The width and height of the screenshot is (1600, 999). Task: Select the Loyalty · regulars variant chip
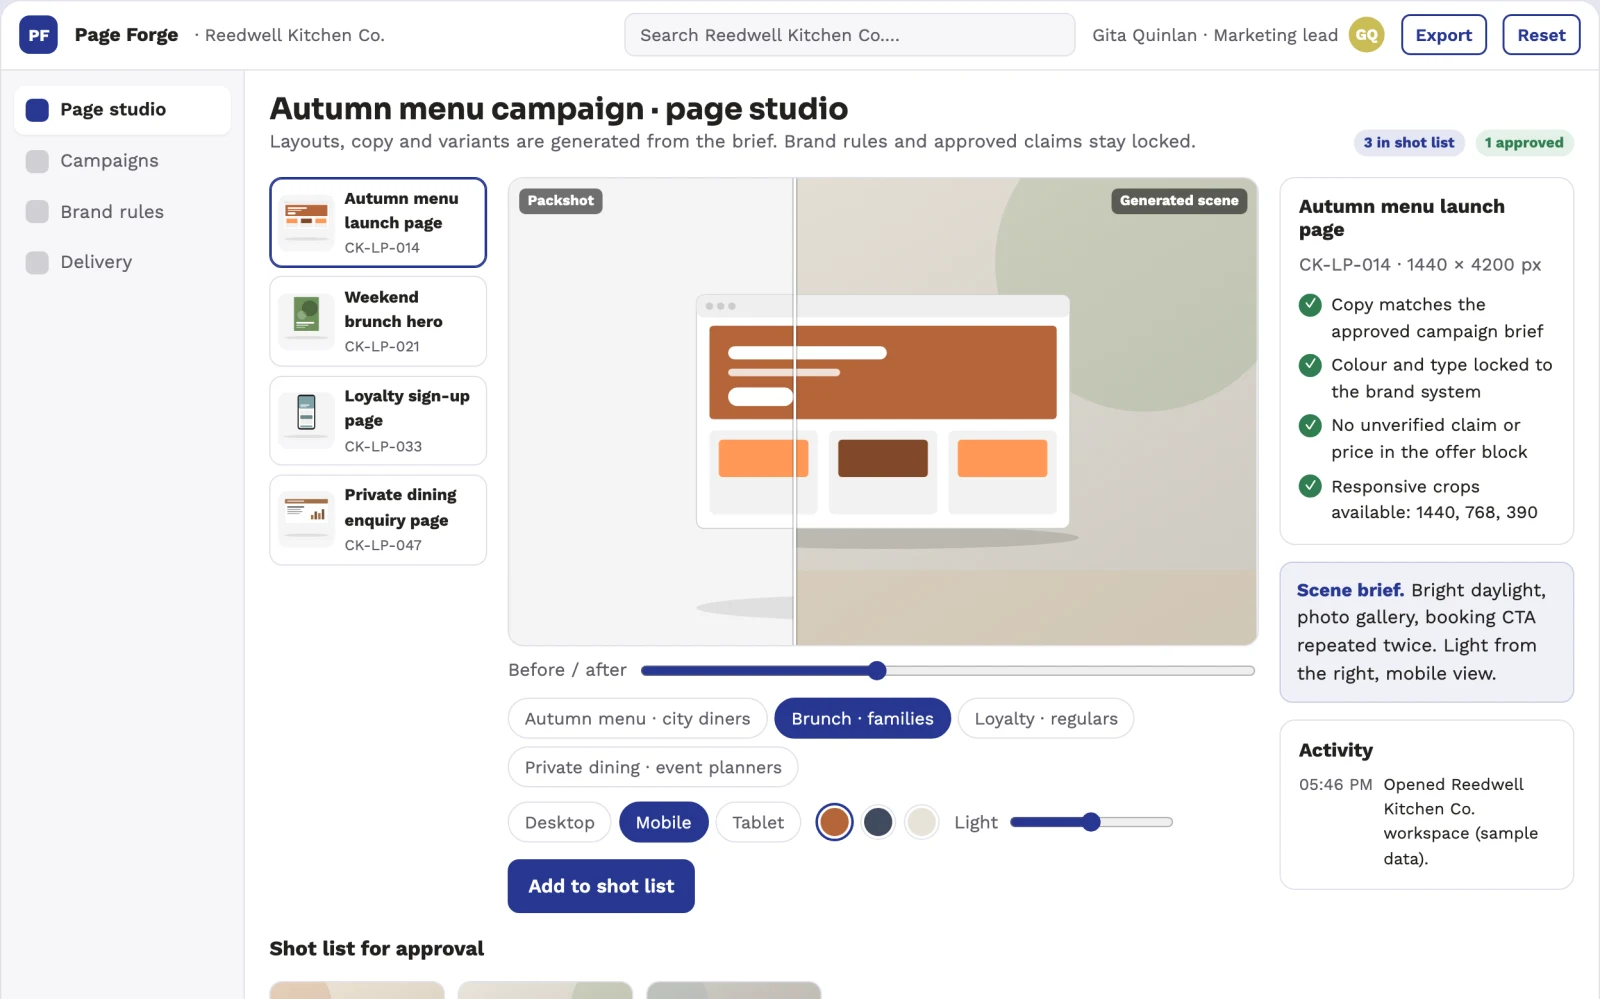point(1046,718)
